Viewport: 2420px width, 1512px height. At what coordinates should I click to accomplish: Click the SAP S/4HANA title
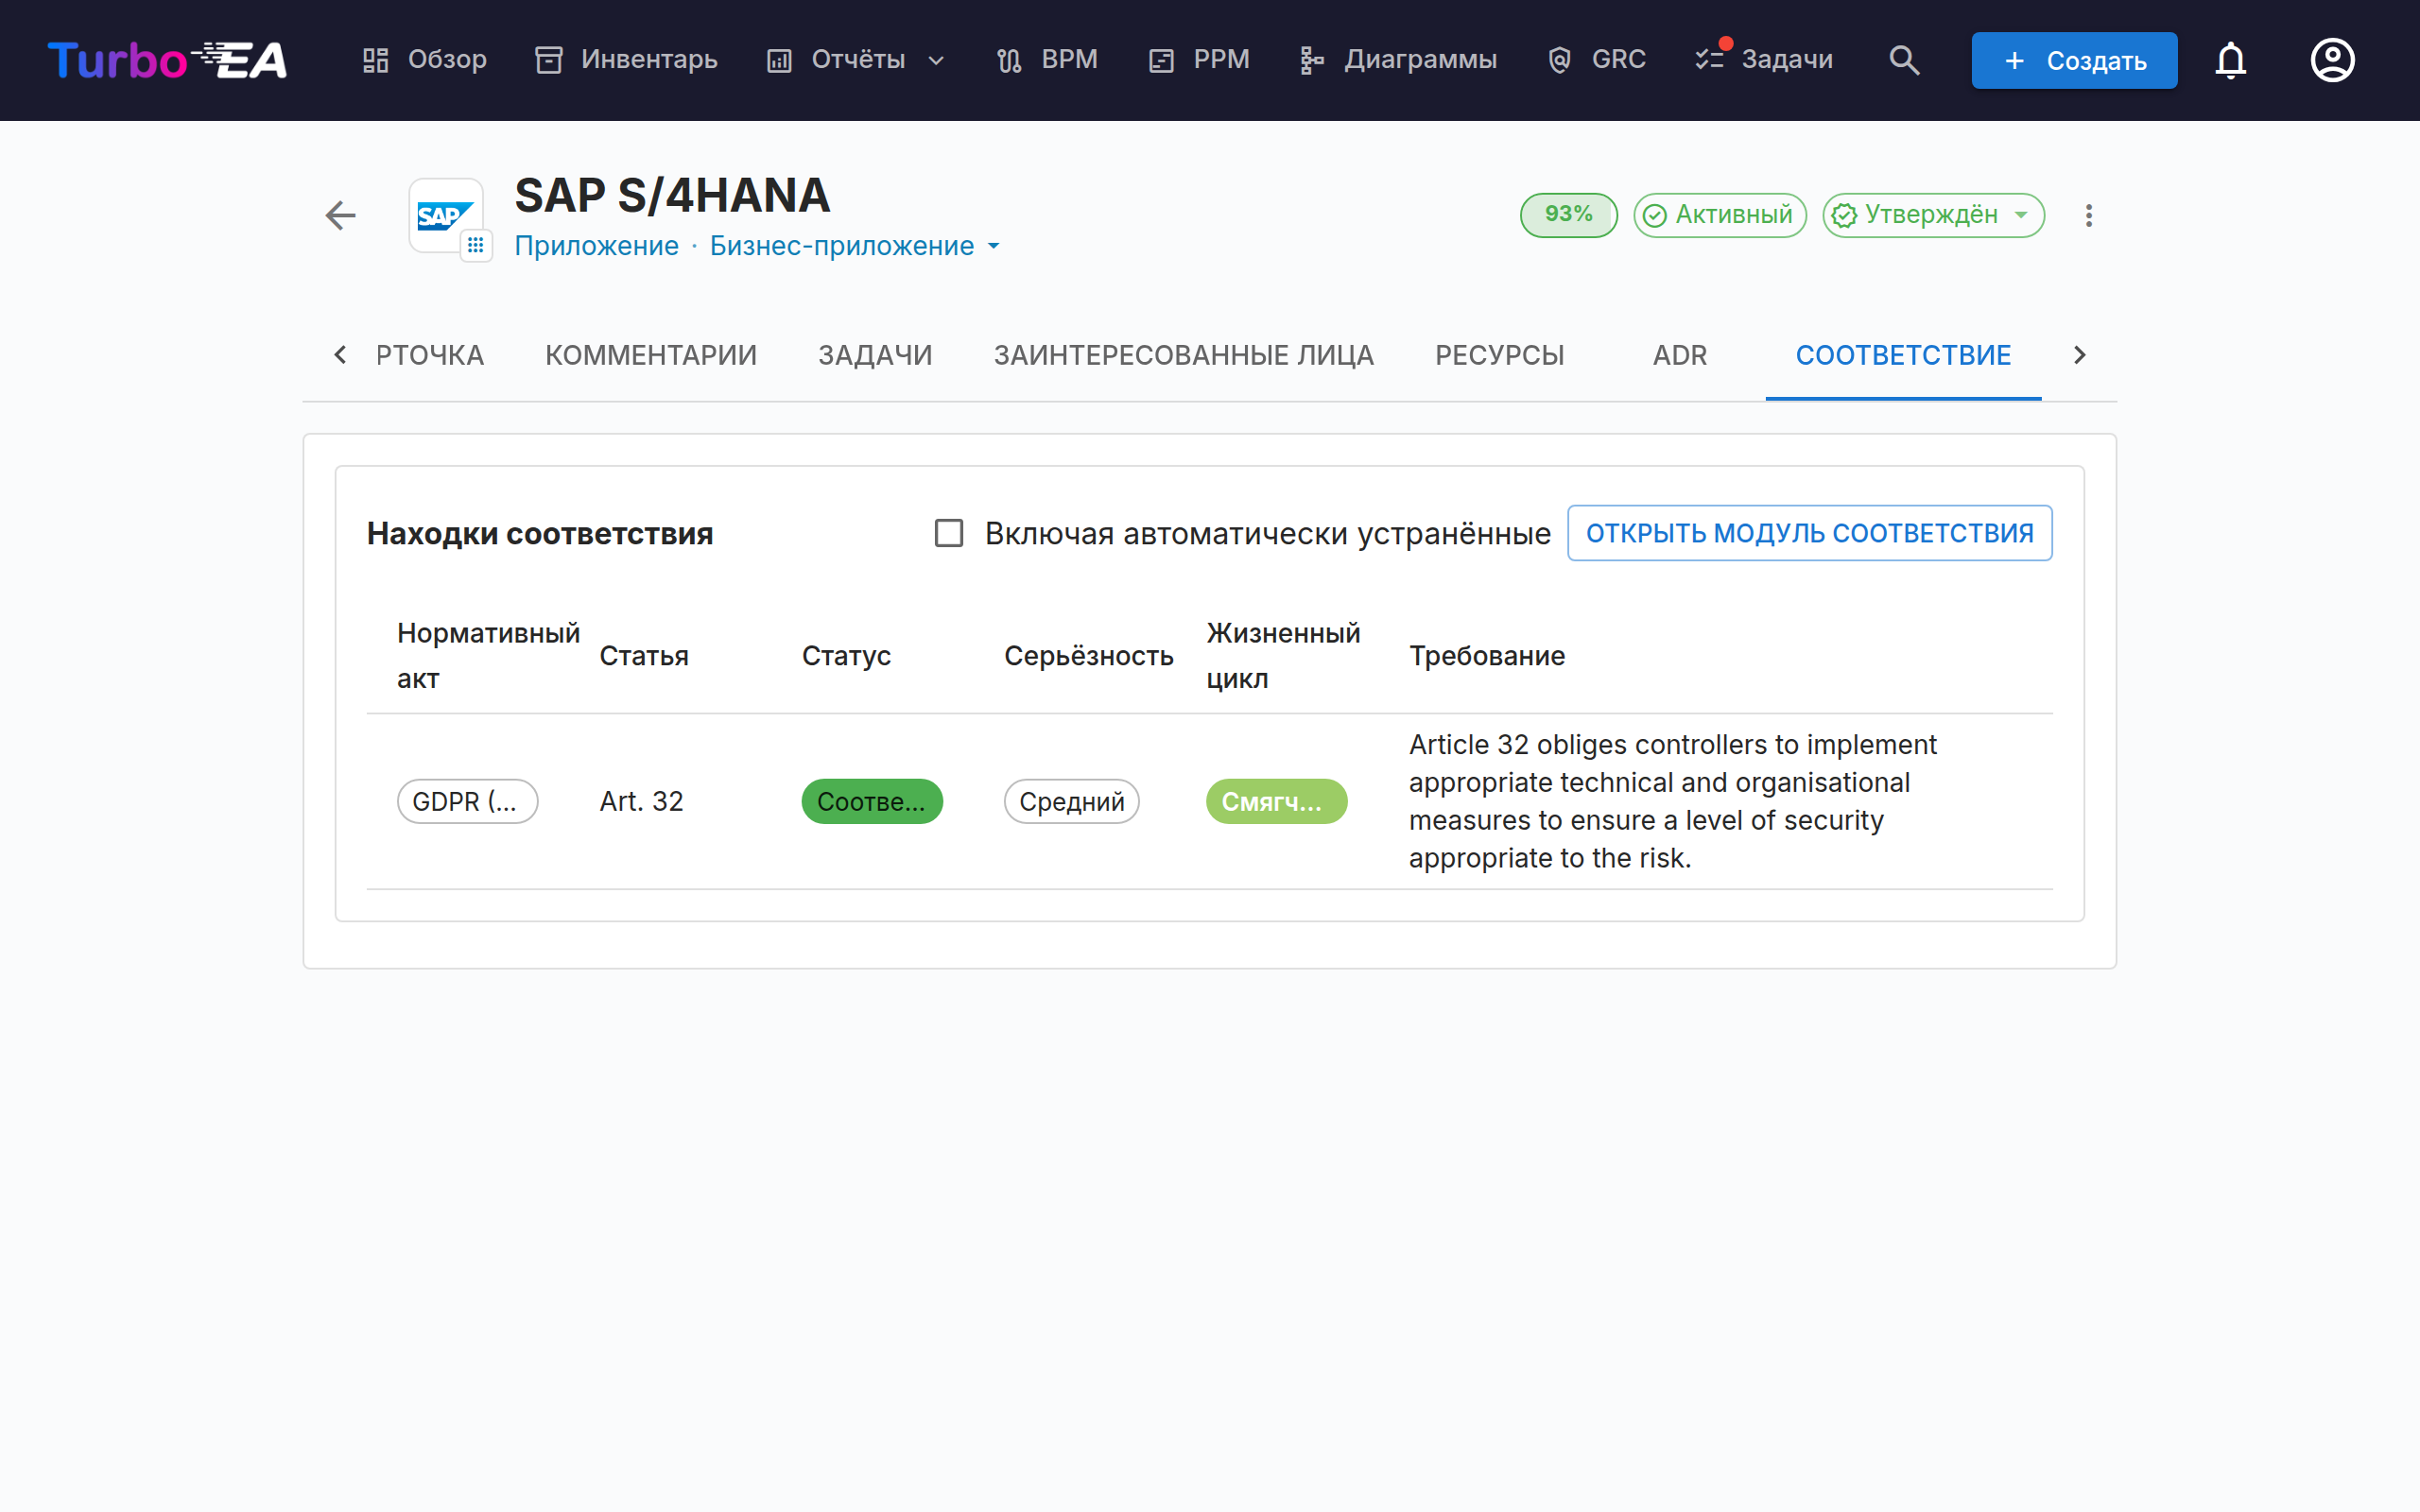coord(672,195)
